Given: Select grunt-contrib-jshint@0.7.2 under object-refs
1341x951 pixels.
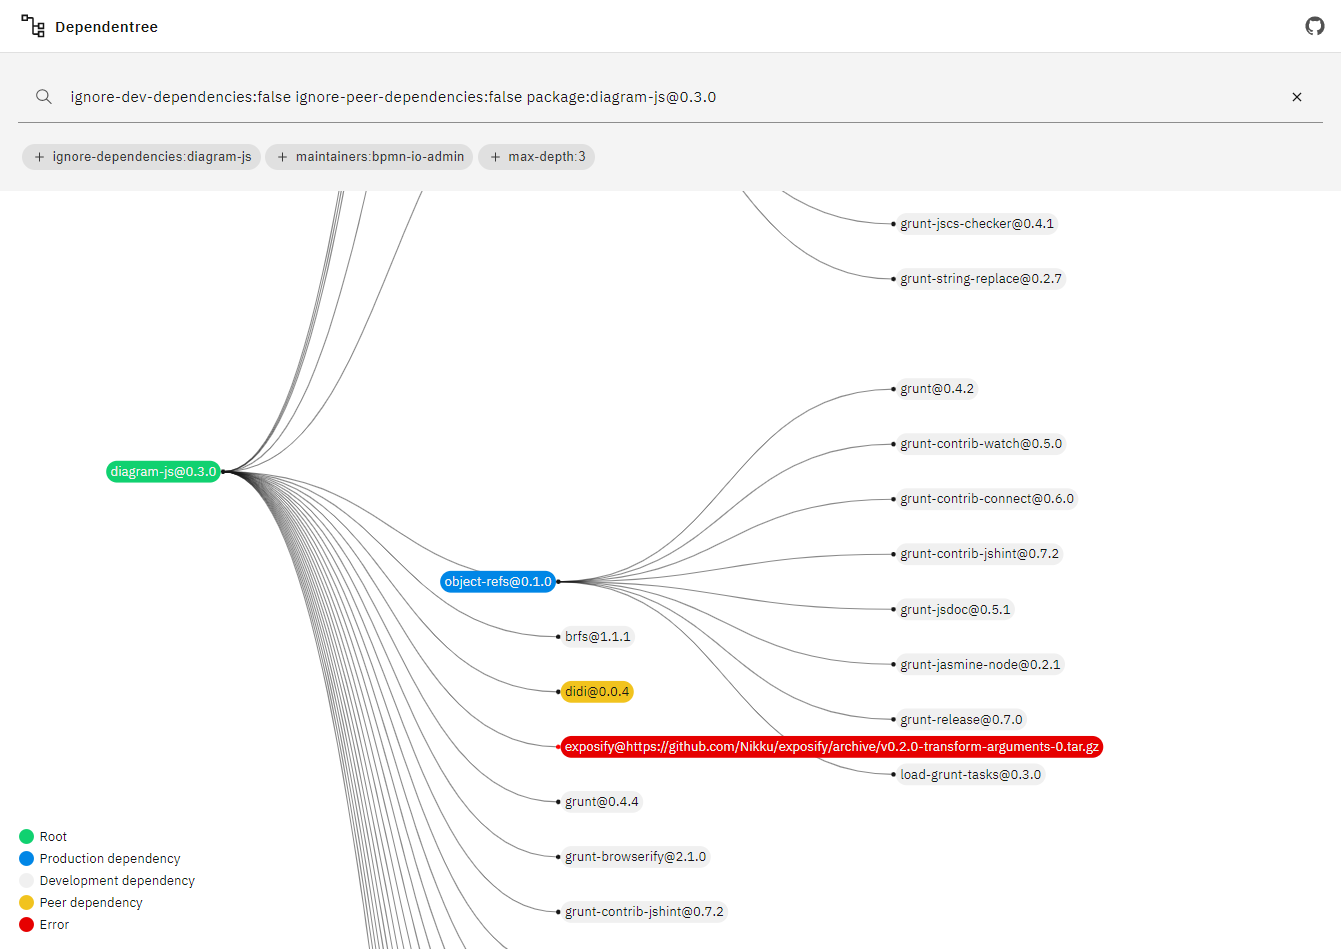Looking at the screenshot, I should pyautogui.click(x=979, y=554).
